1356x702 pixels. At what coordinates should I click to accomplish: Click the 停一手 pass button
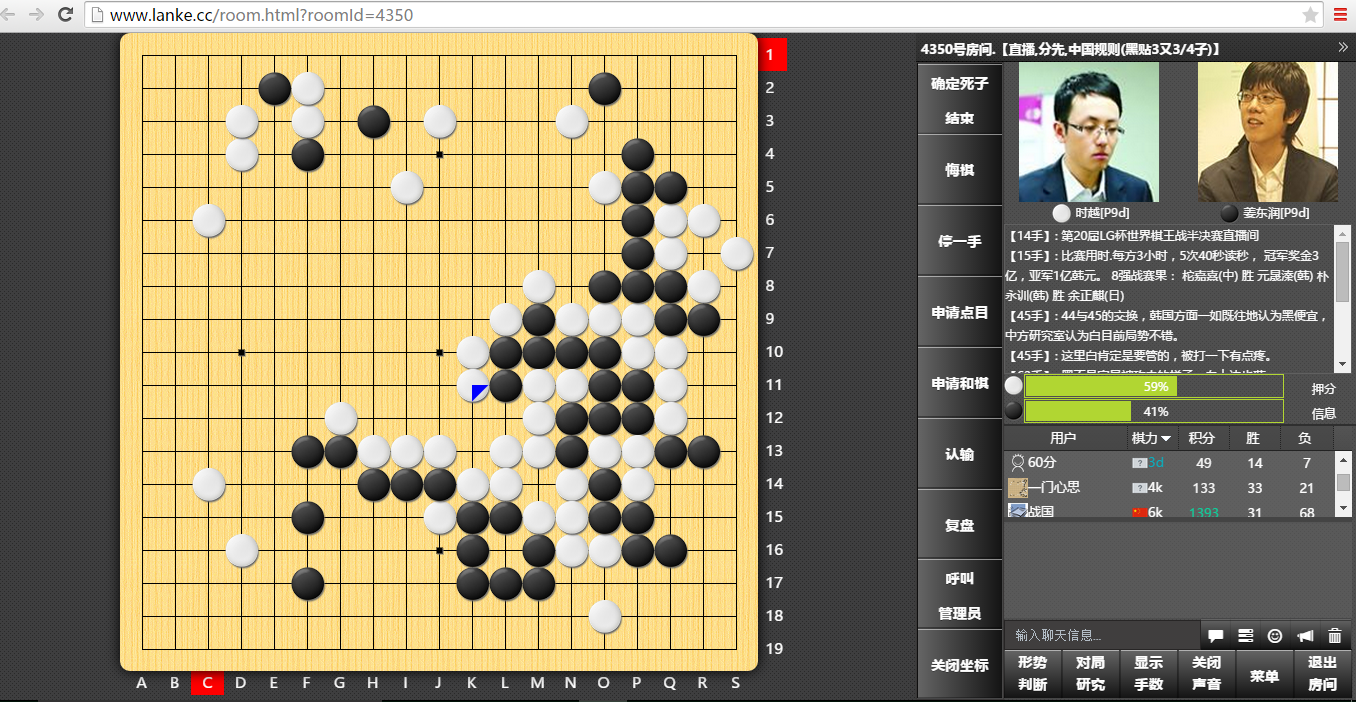(x=960, y=241)
